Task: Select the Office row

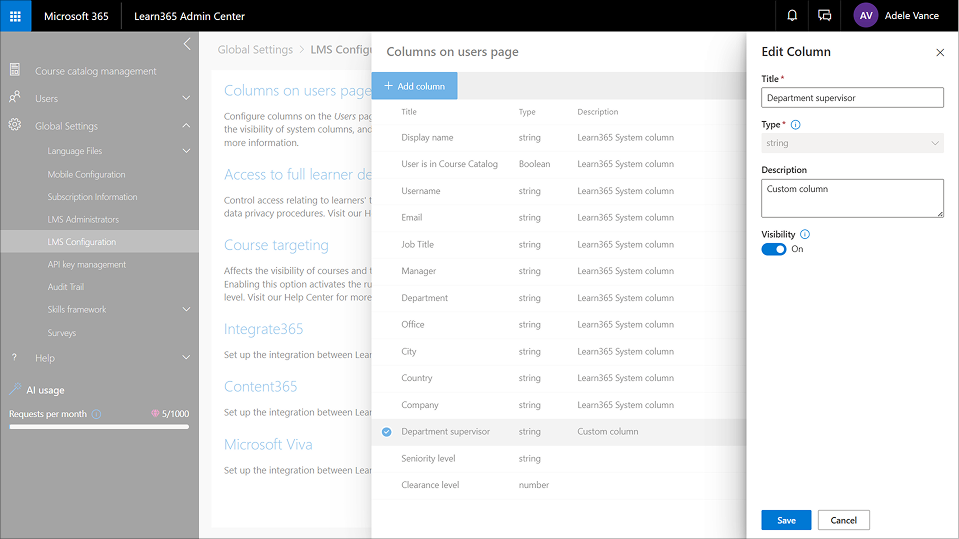Action: point(558,325)
